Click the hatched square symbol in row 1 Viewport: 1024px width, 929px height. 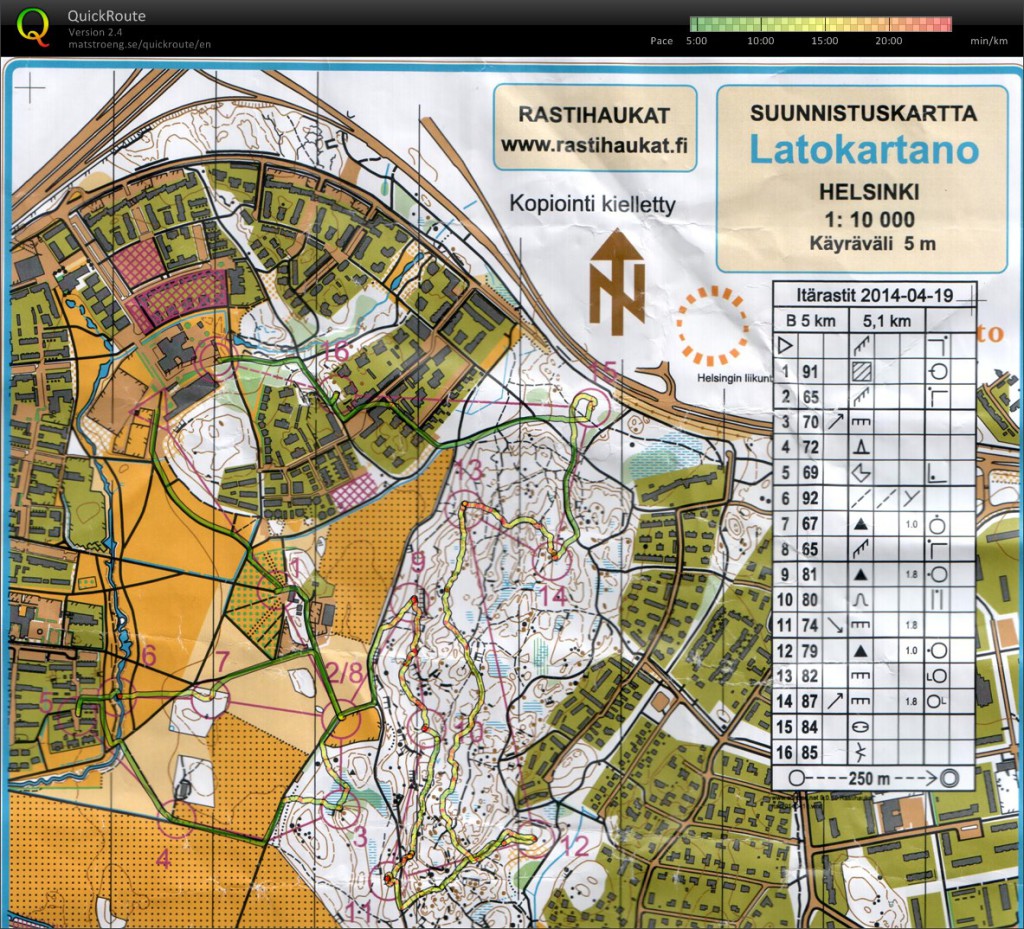point(861,371)
